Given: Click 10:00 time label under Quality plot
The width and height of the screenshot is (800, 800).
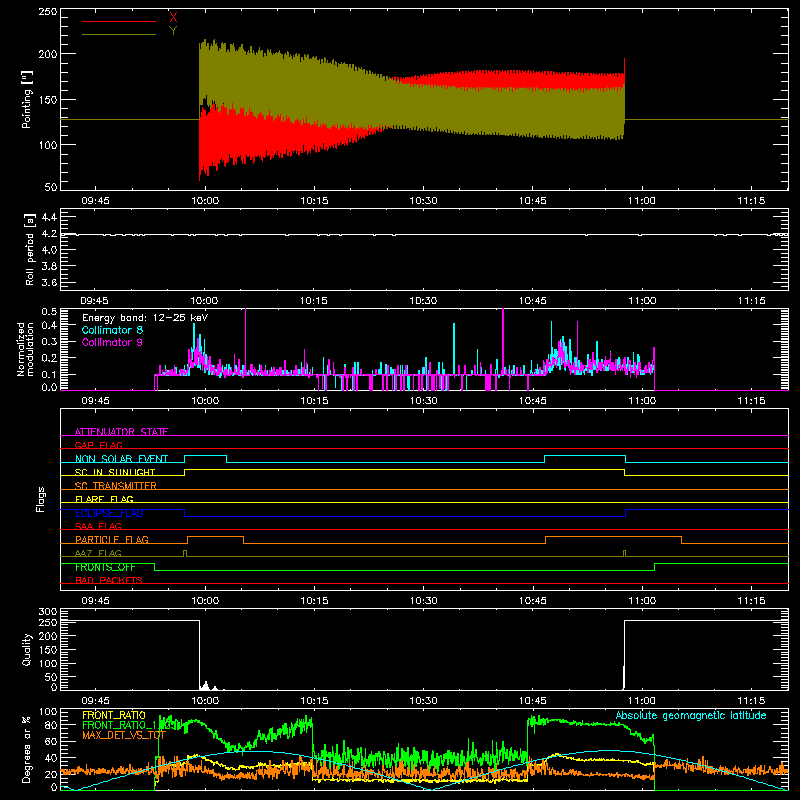Looking at the screenshot, I should (x=205, y=701).
